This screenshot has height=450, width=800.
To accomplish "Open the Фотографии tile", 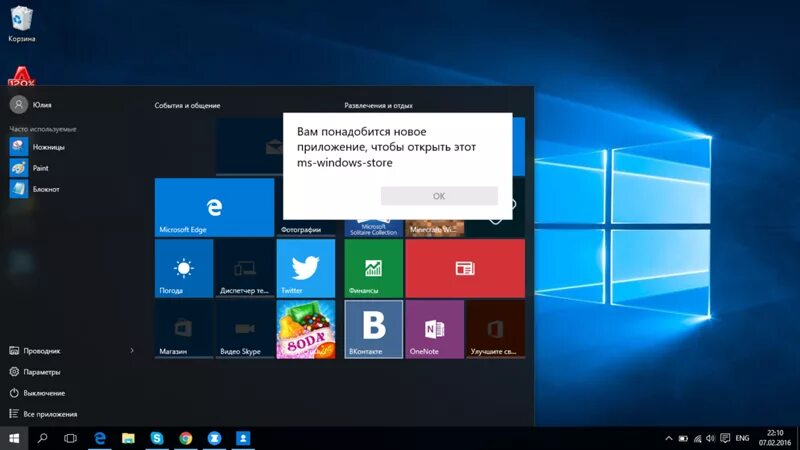I will pos(306,228).
